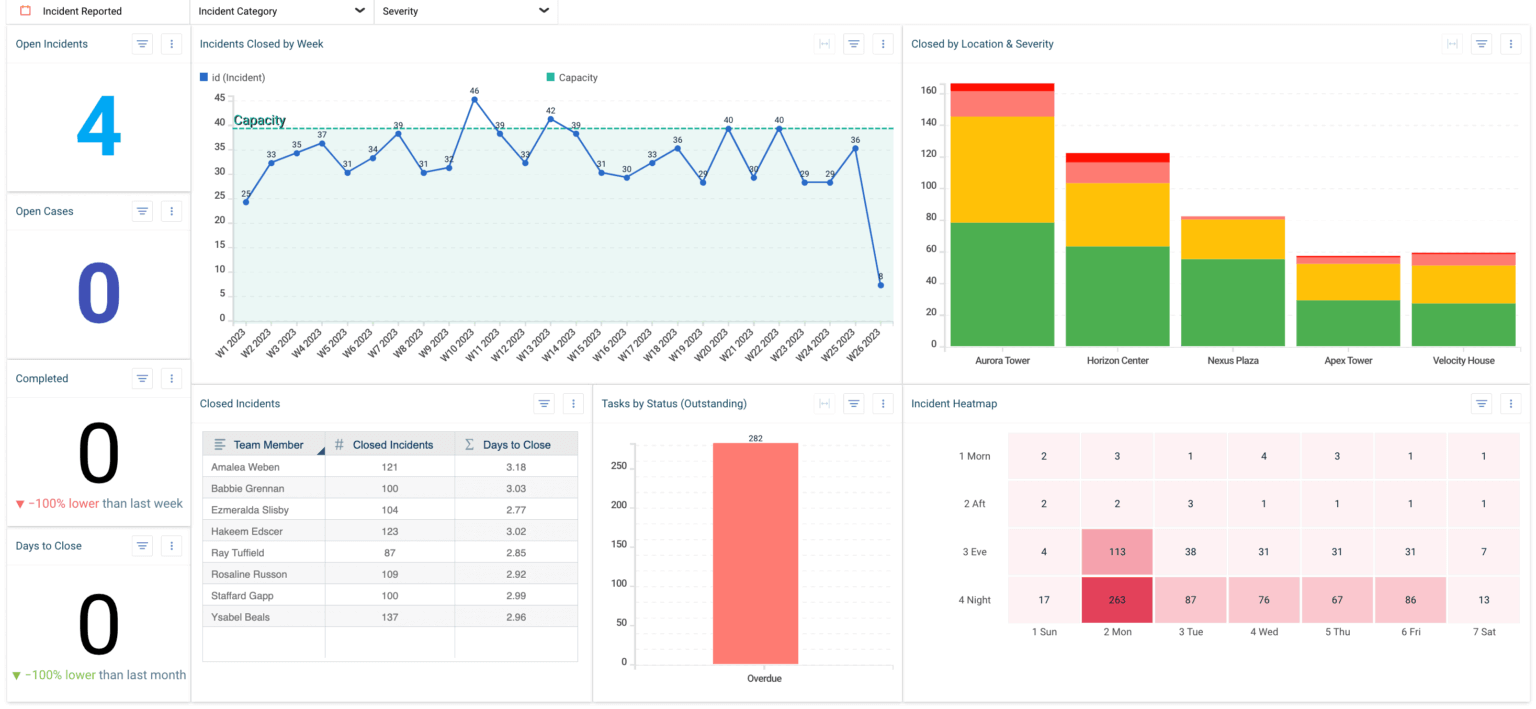Click the kebab menu on the Incident Heatmap panel
Viewport: 1536px width, 709px height.
point(1511,403)
